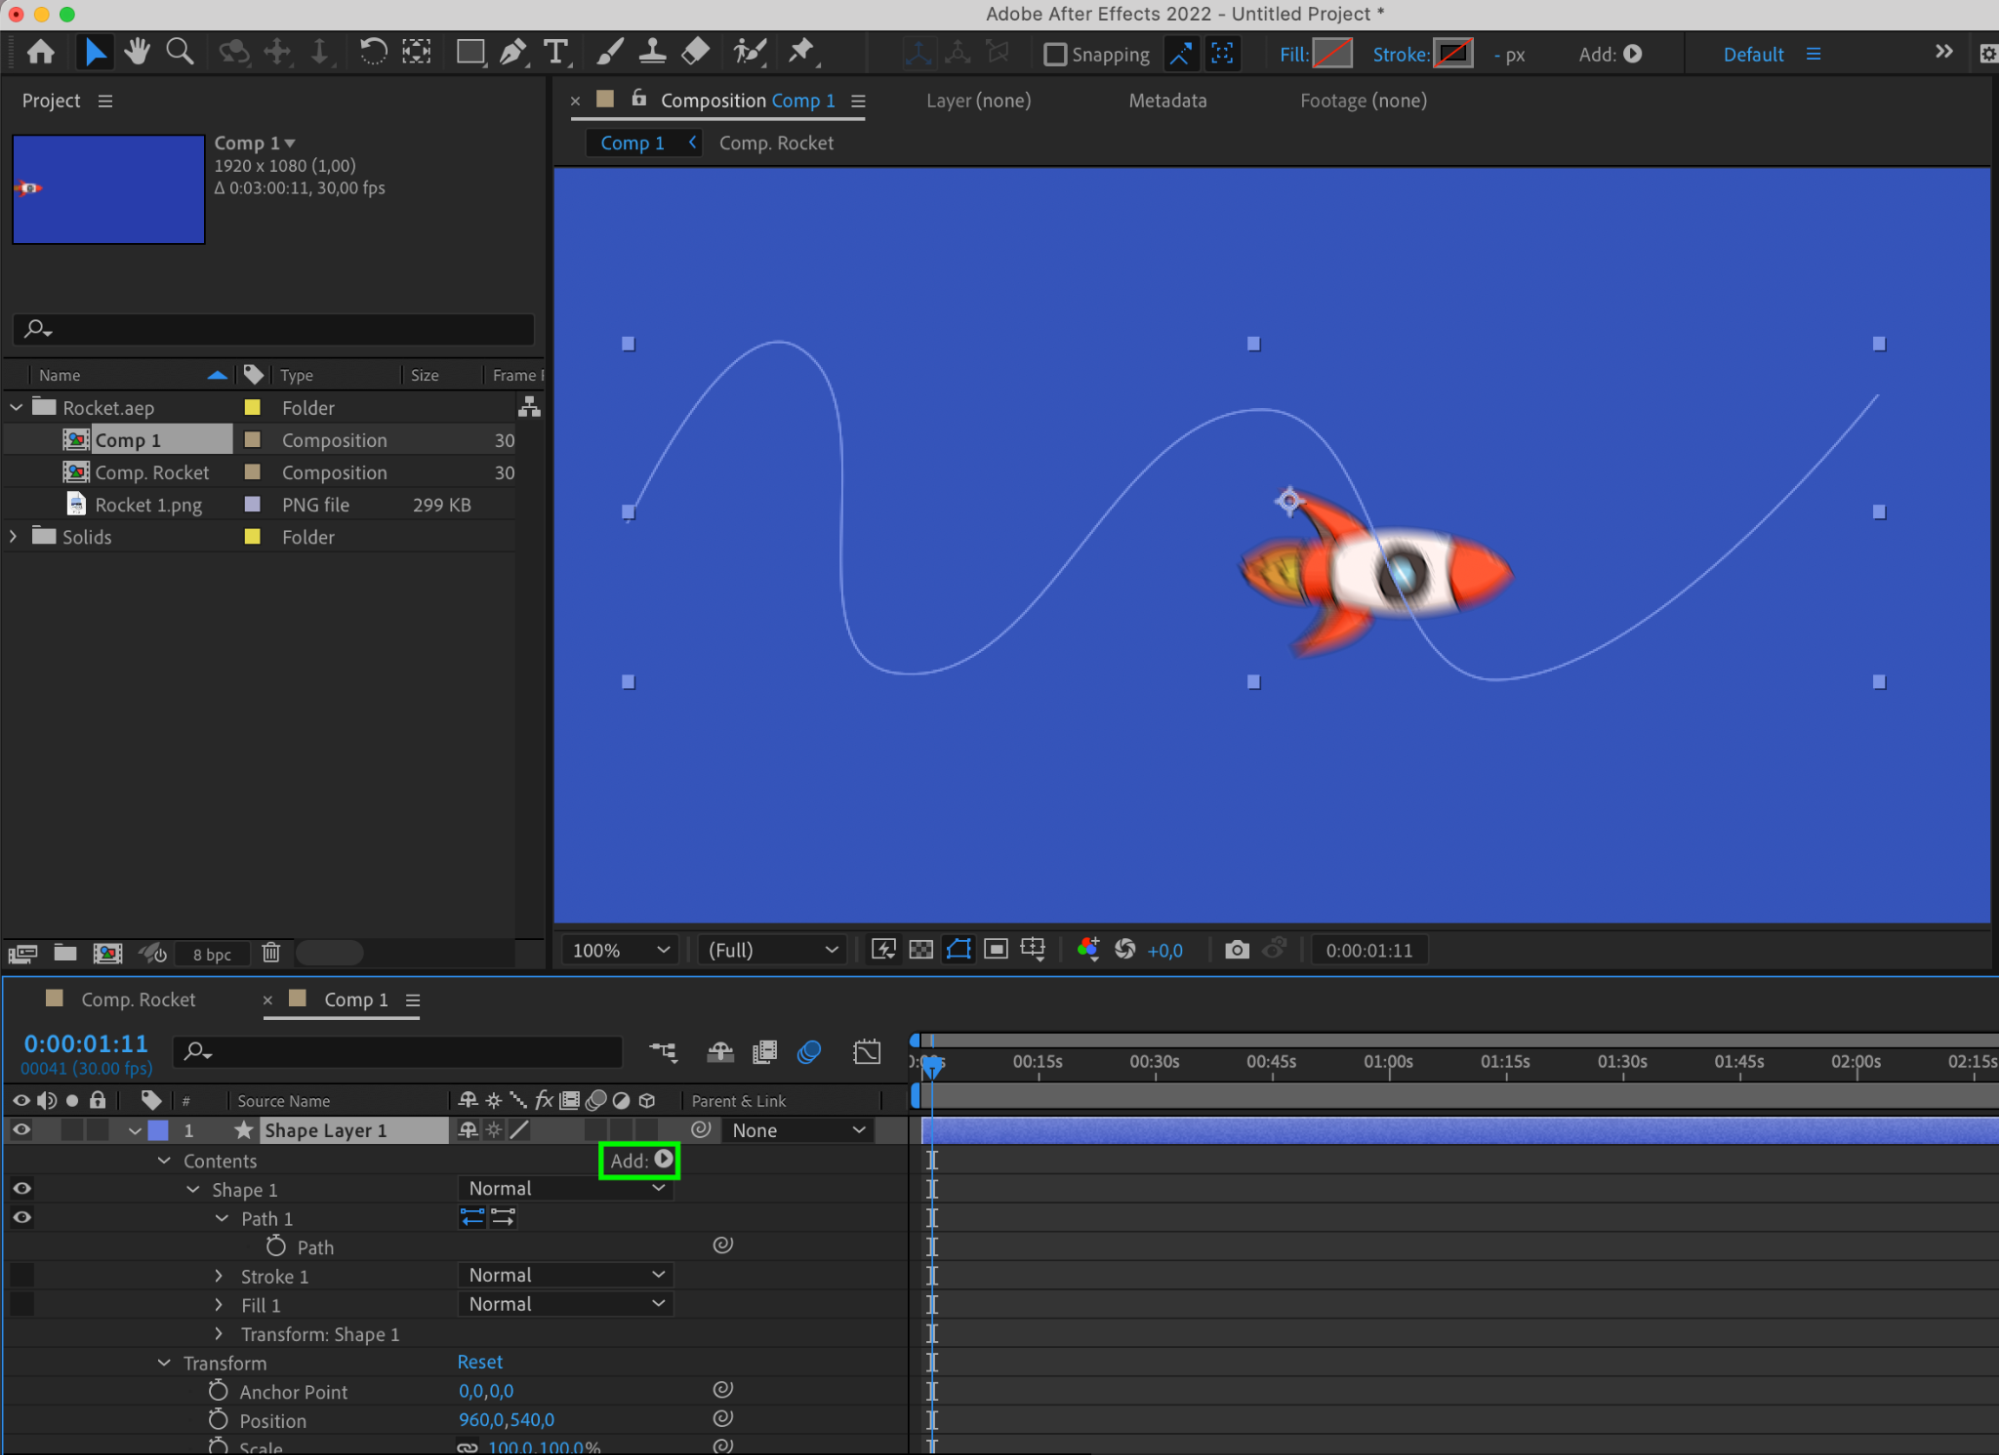Enable the Snapping checkbox

click(1055, 54)
